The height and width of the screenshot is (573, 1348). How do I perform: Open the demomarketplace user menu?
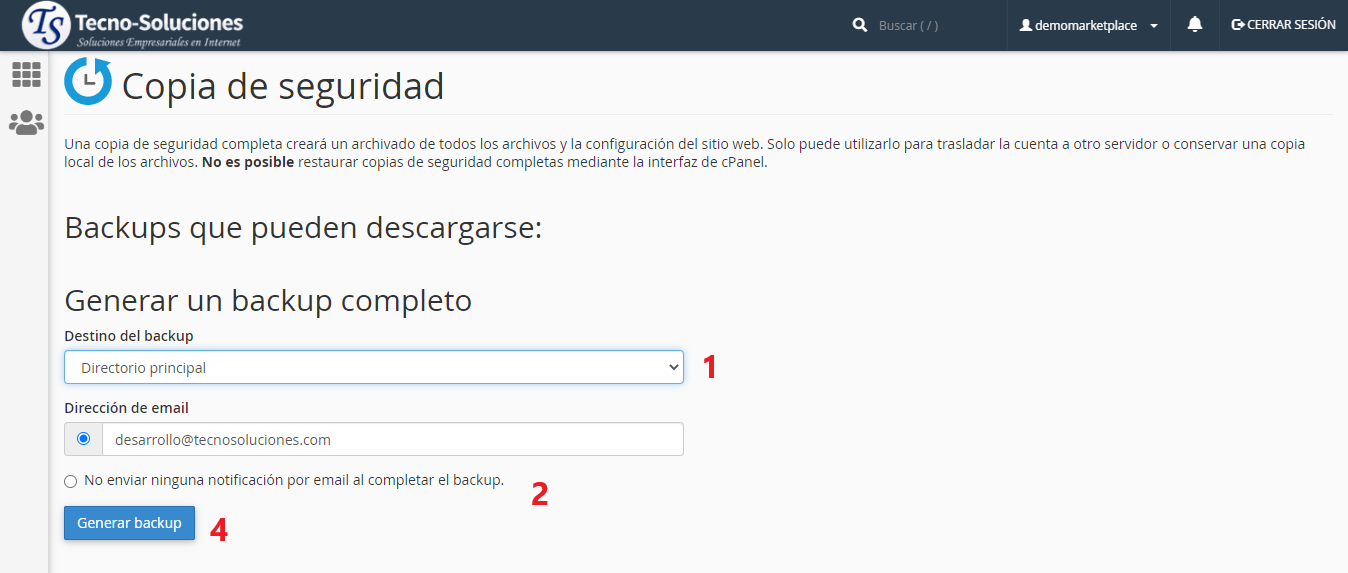tap(1086, 26)
